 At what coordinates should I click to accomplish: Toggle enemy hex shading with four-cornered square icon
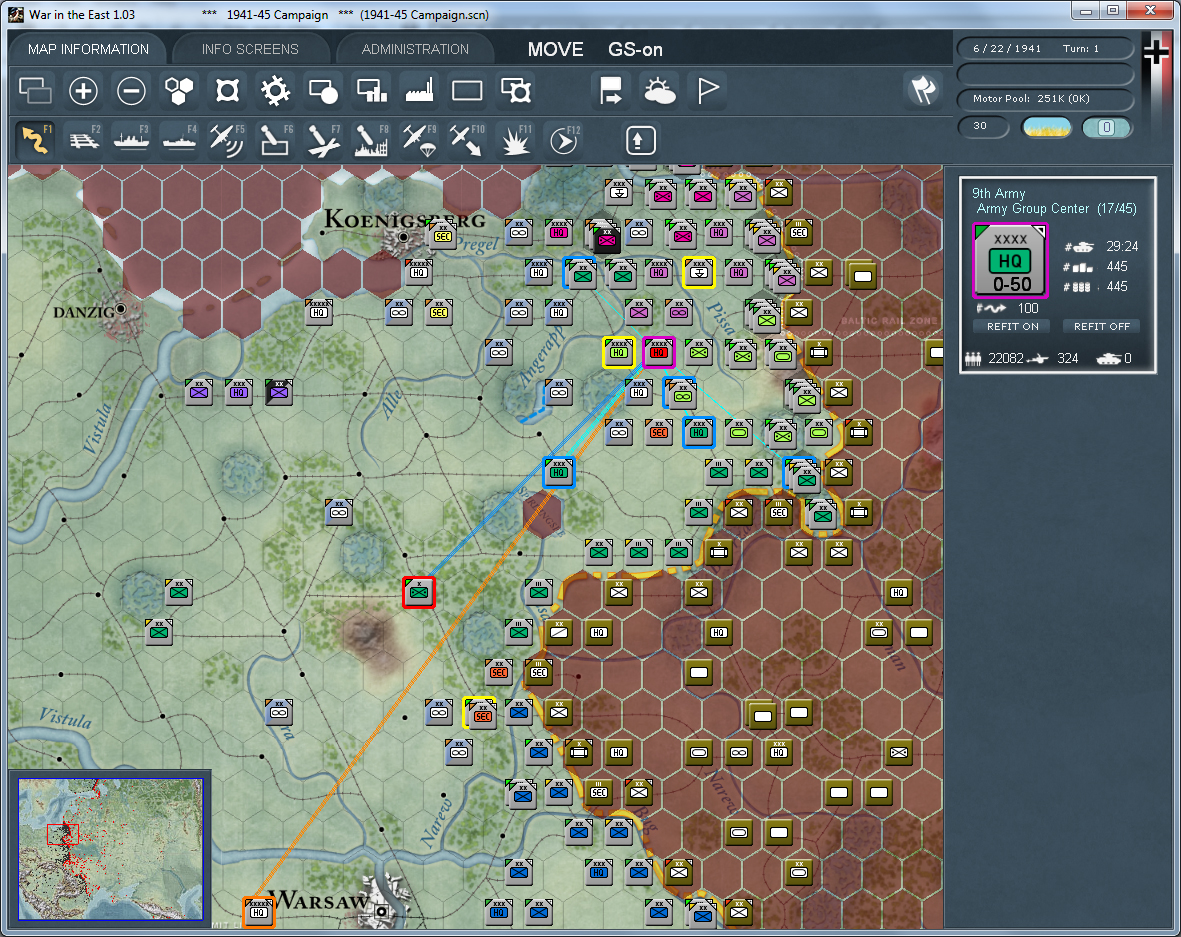tap(227, 91)
